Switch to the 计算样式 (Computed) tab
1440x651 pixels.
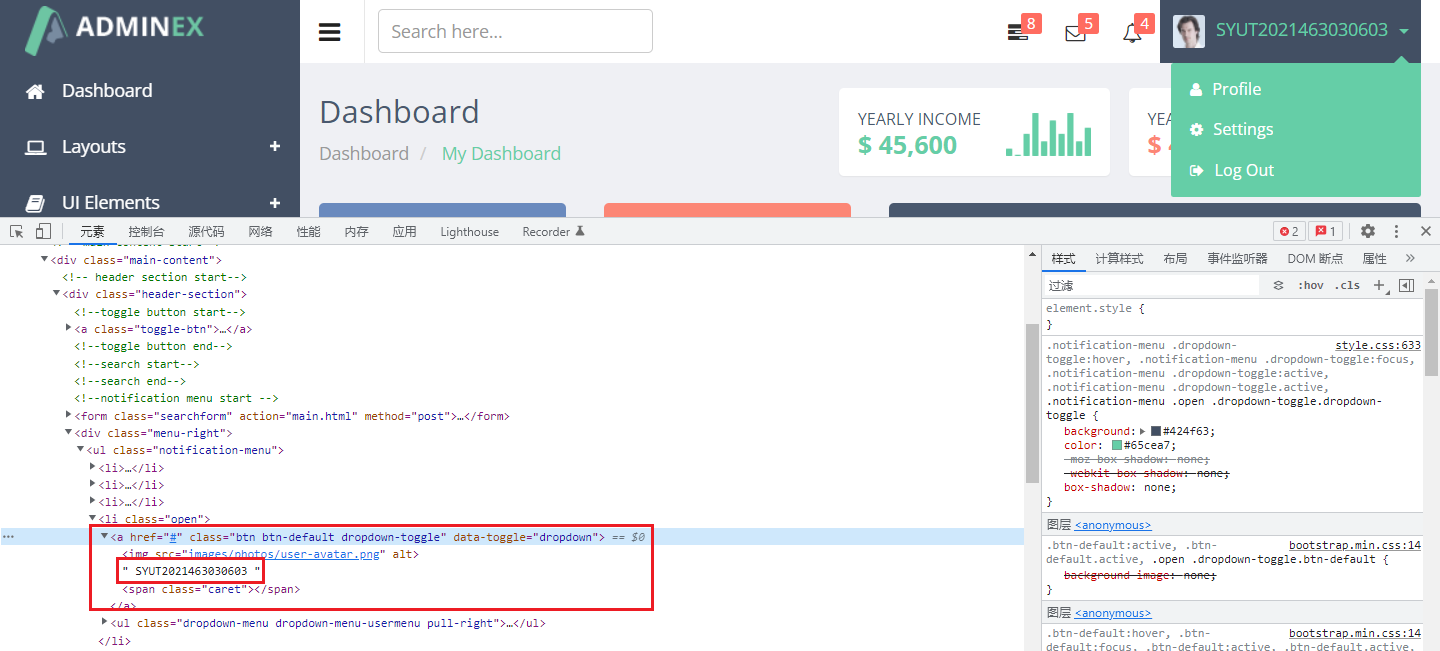[x=1119, y=258]
